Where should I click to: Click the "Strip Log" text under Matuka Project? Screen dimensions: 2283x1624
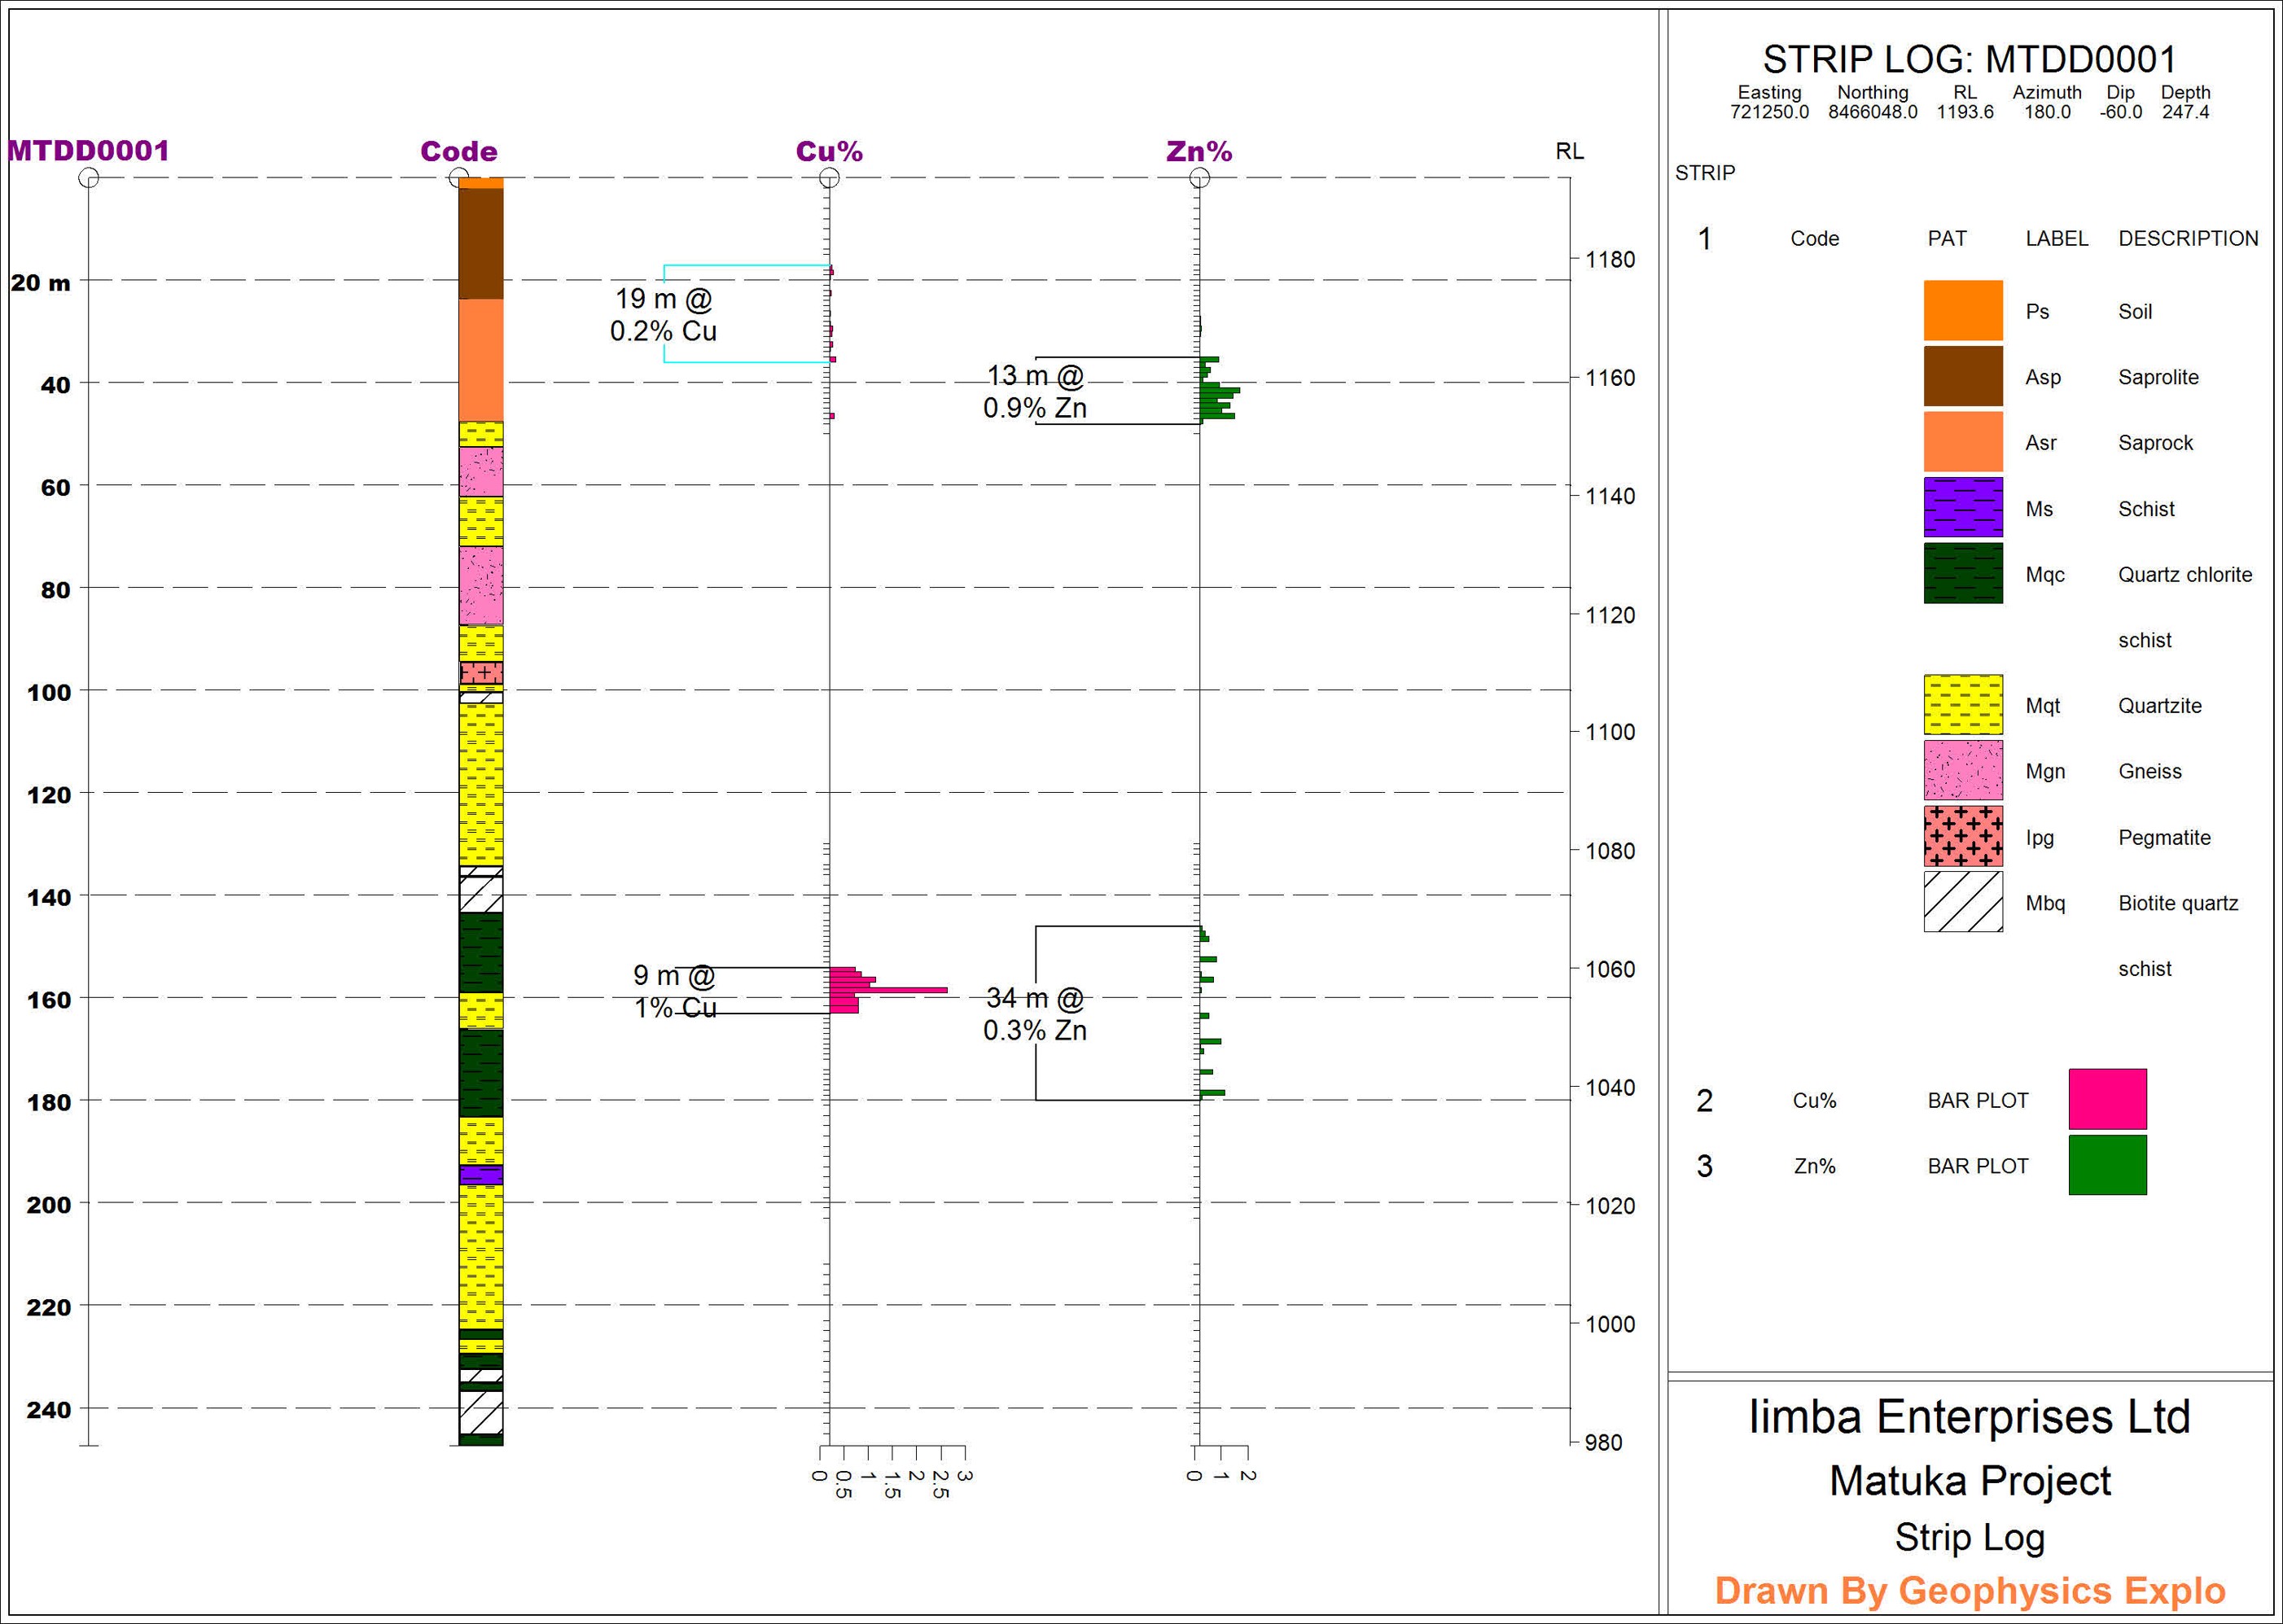click(x=1970, y=1538)
